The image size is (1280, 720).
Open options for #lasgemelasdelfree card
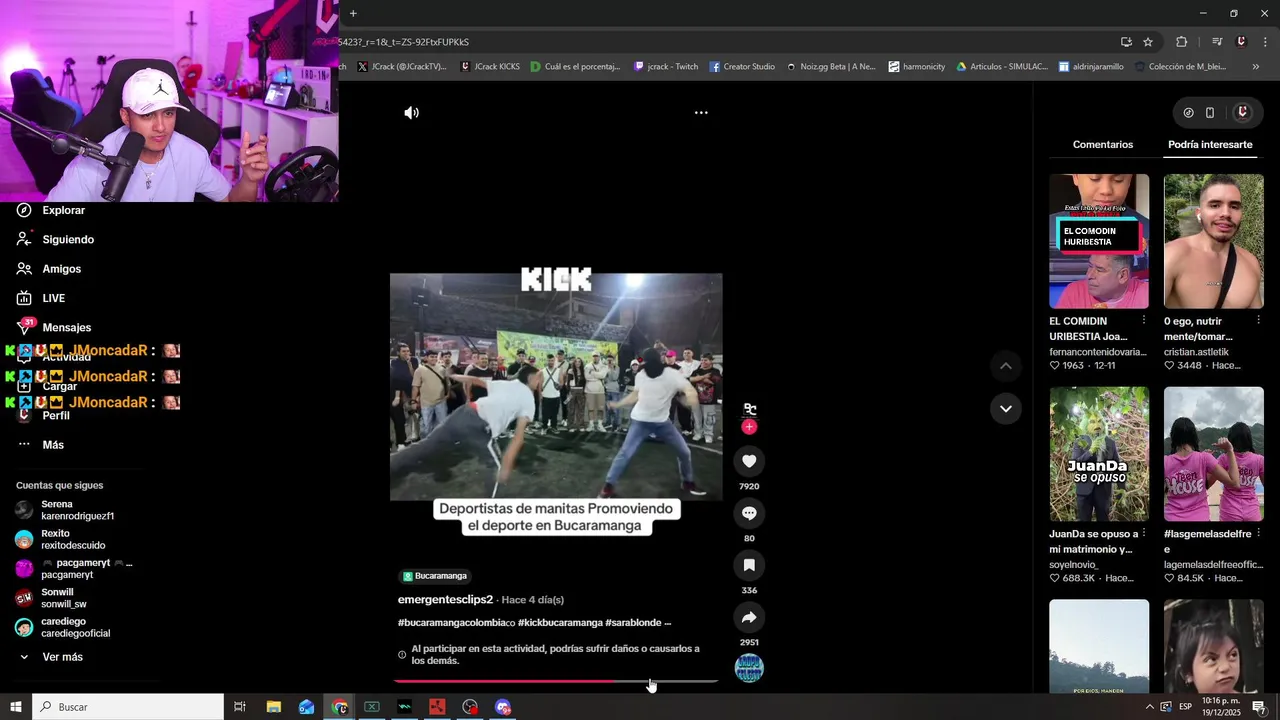tap(1258, 534)
